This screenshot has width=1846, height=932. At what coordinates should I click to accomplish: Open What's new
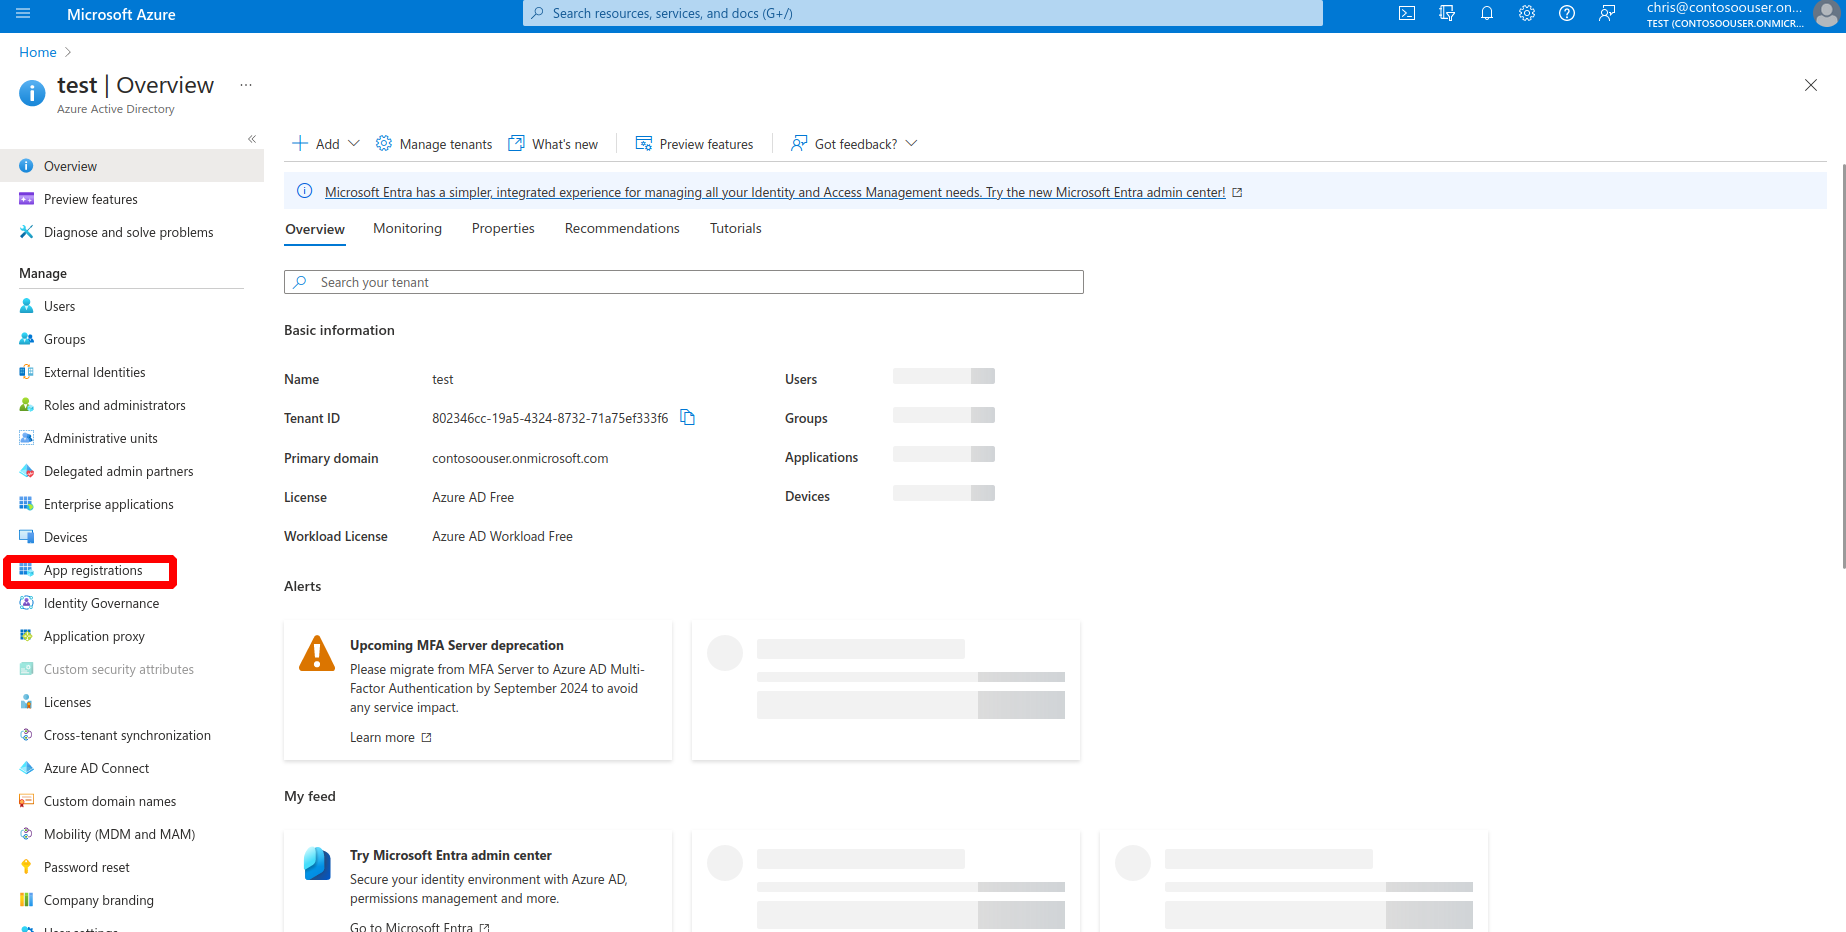tap(553, 144)
